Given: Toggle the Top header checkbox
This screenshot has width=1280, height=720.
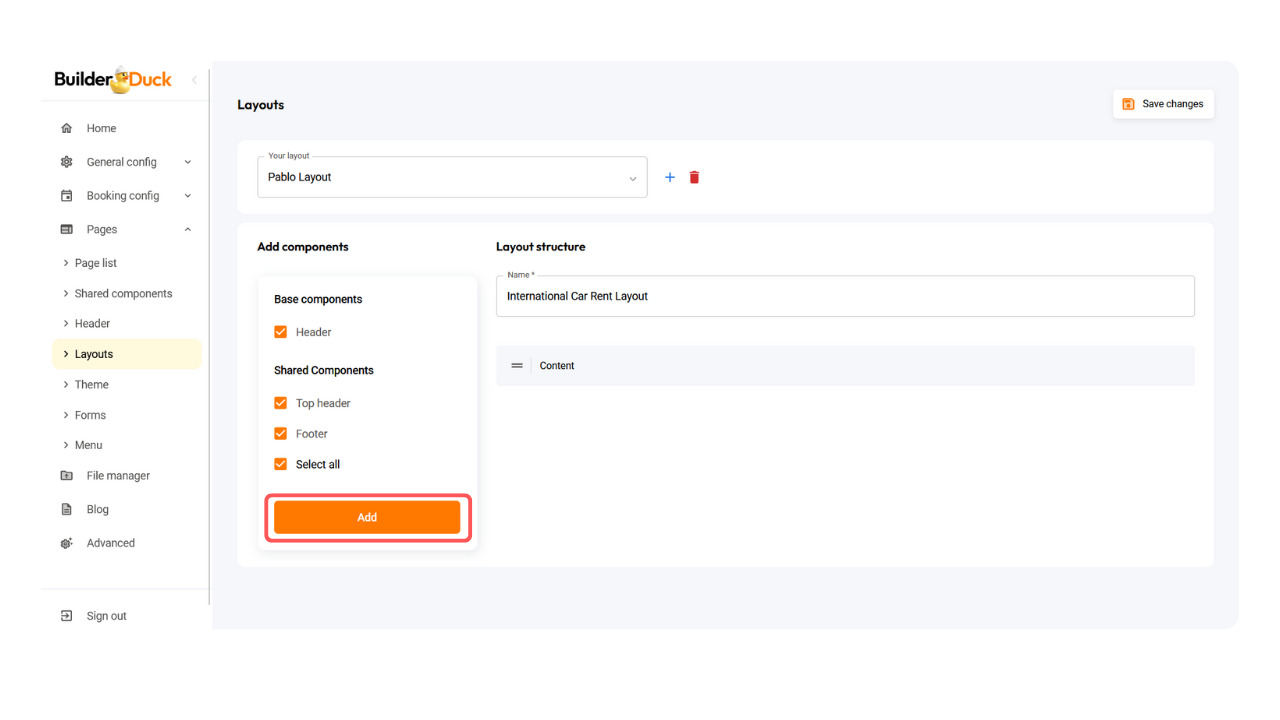Looking at the screenshot, I should (x=281, y=403).
